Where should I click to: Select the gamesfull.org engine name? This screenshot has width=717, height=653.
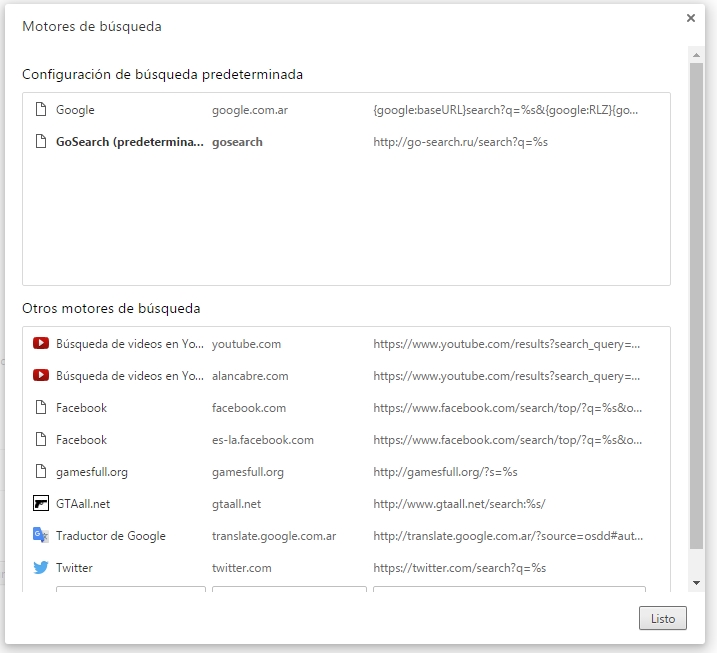click(x=92, y=472)
